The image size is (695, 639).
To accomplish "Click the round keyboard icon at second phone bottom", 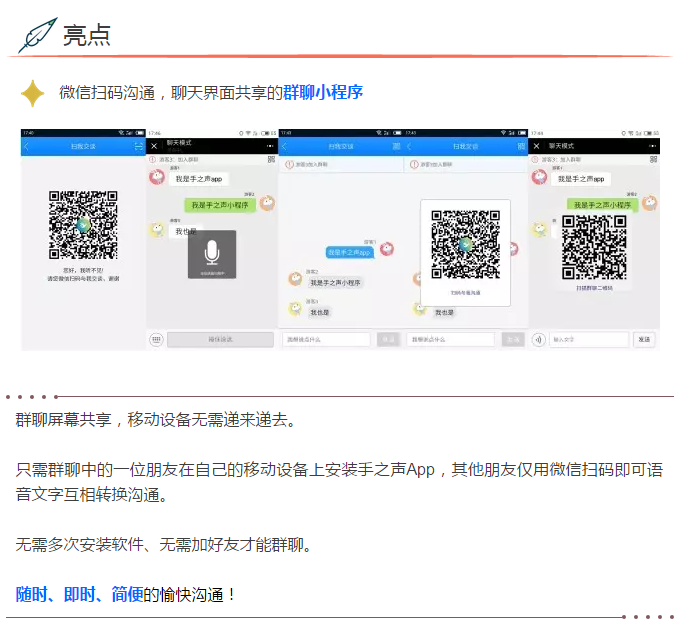I will click(x=157, y=339).
